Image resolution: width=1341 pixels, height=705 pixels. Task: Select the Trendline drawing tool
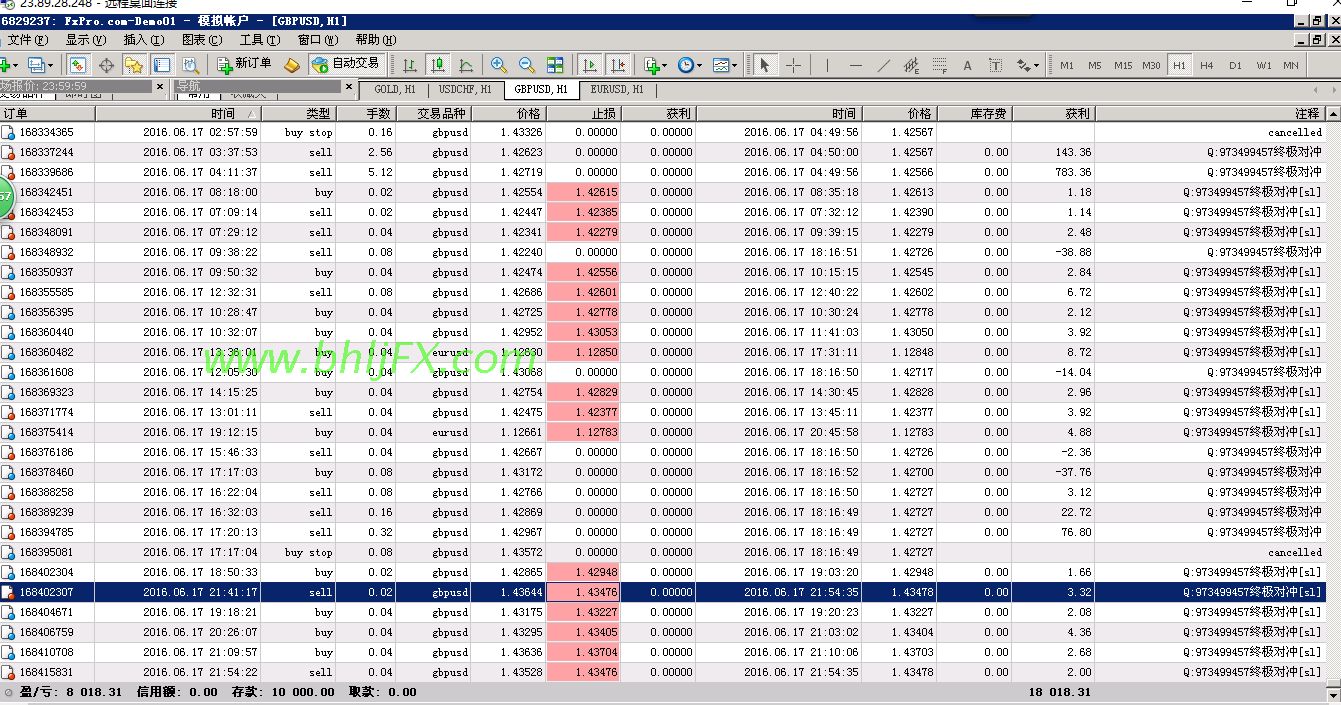[x=883, y=65]
